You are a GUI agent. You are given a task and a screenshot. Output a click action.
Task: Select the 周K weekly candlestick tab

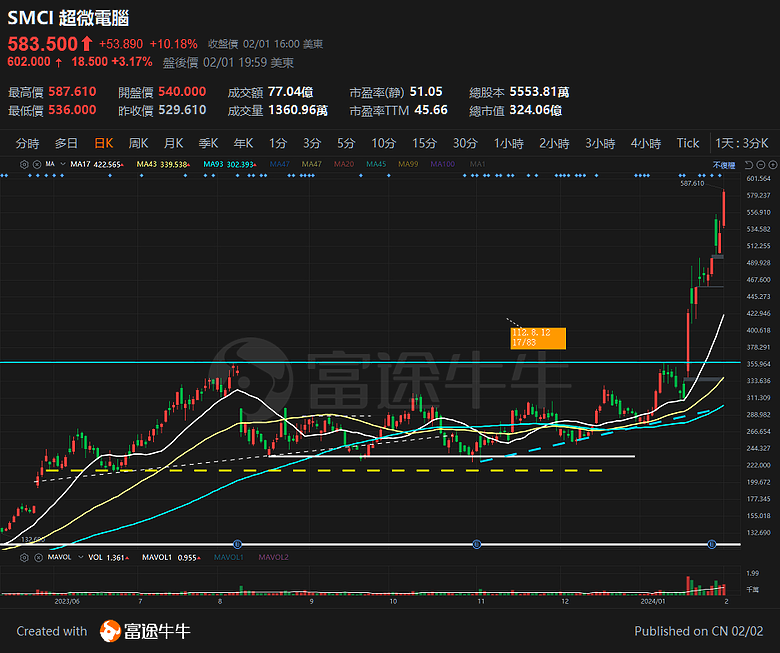click(x=138, y=144)
